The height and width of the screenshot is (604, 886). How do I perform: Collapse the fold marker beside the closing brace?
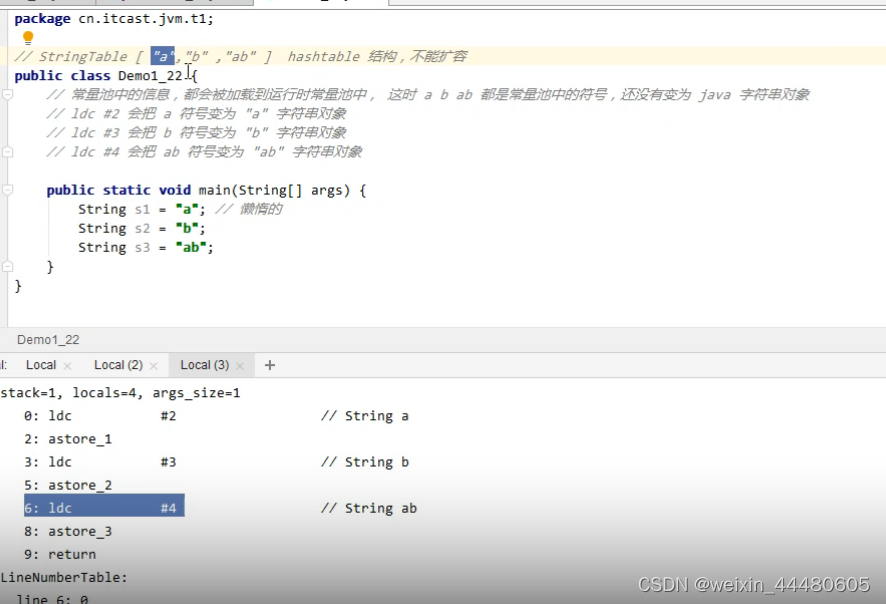click(8, 265)
